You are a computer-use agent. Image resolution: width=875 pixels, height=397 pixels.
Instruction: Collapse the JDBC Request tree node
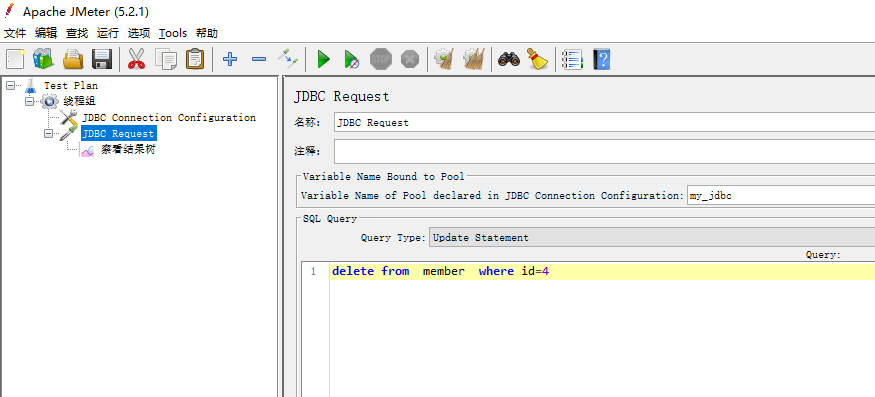pyautogui.click(x=49, y=133)
